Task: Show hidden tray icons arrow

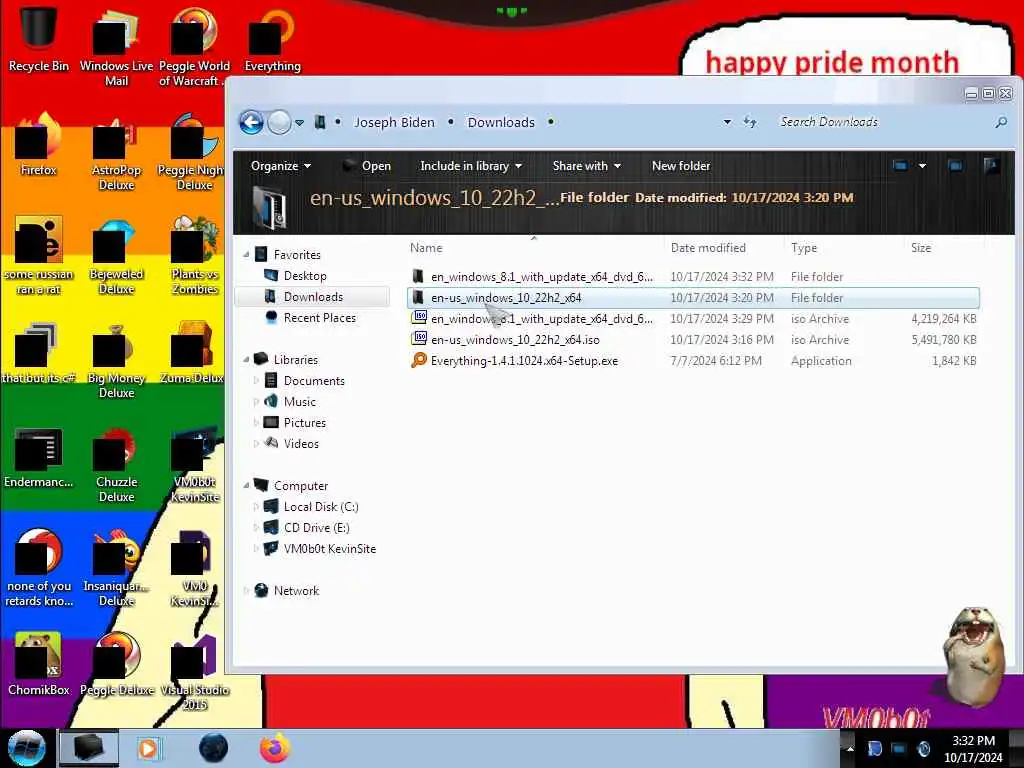Action: (850, 748)
